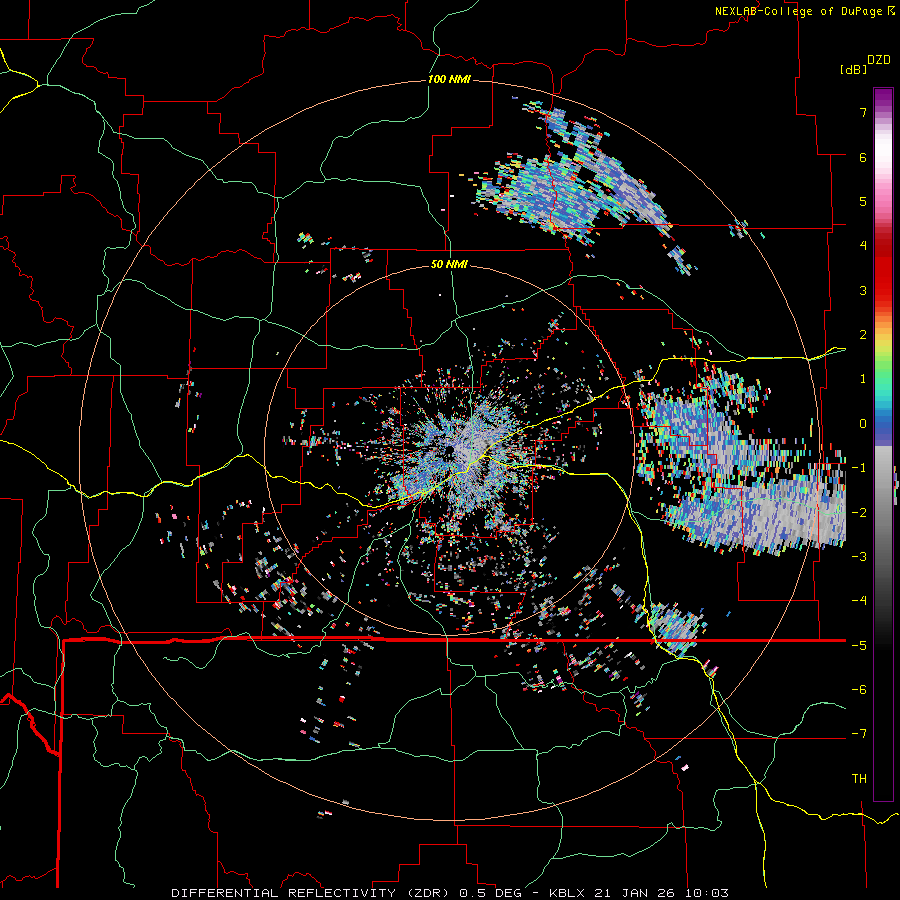Click the -6 value on the scale
The image size is (900, 900).
(x=859, y=689)
